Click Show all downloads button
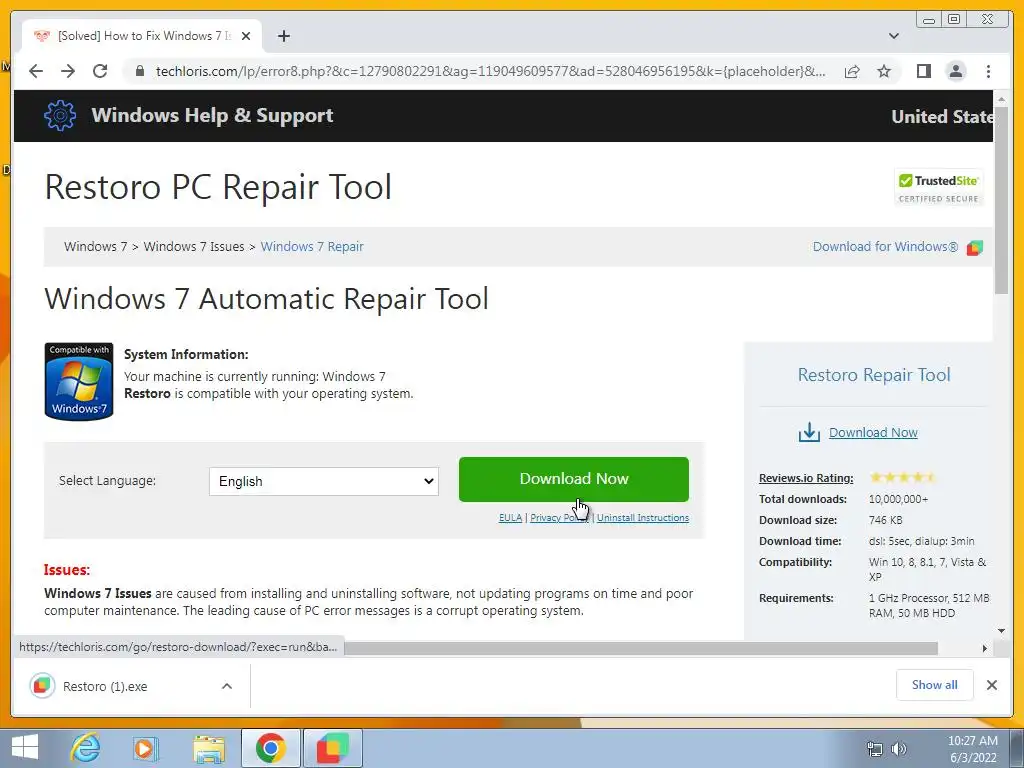This screenshot has width=1024, height=768. [x=935, y=685]
